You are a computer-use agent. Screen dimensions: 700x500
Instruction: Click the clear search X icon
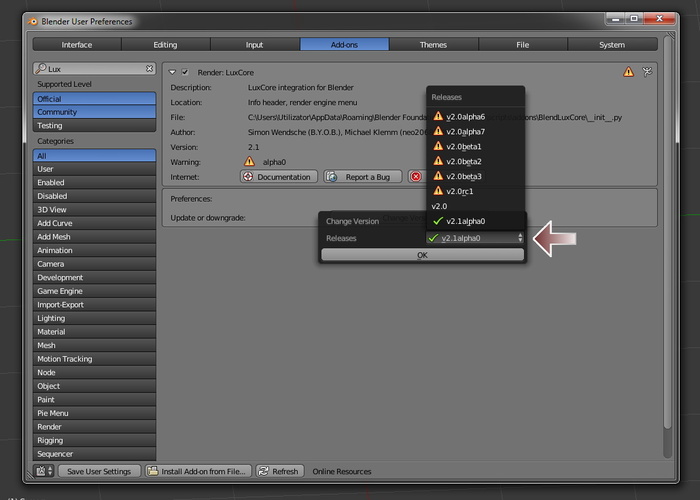coord(150,69)
